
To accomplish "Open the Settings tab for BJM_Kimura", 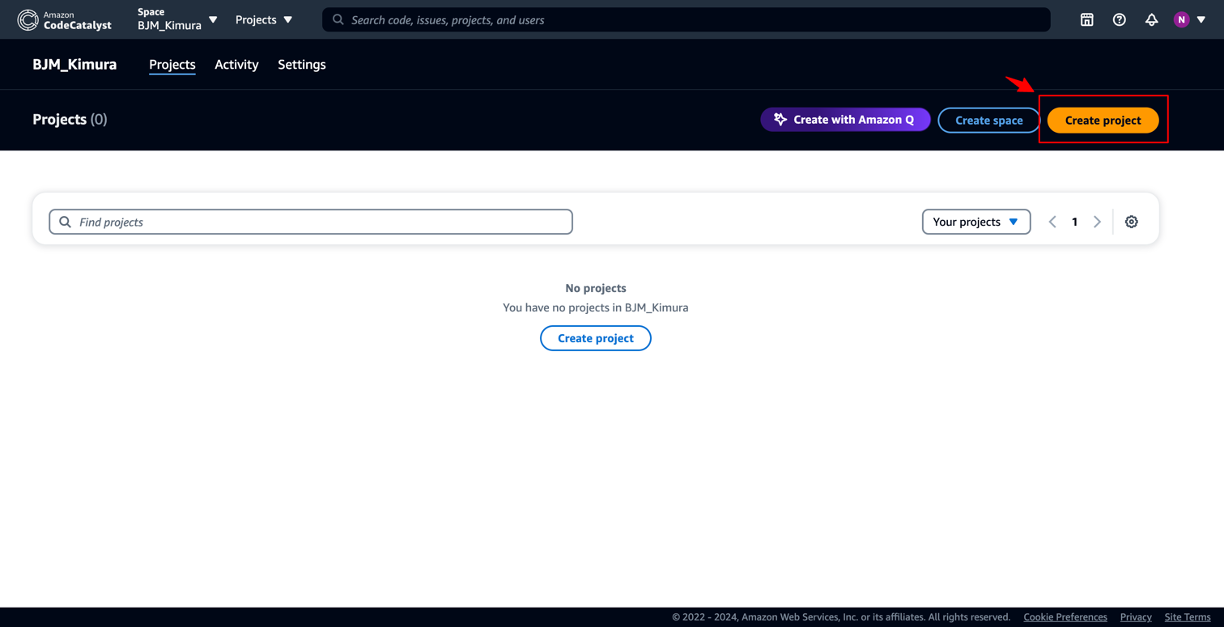I will [x=301, y=64].
